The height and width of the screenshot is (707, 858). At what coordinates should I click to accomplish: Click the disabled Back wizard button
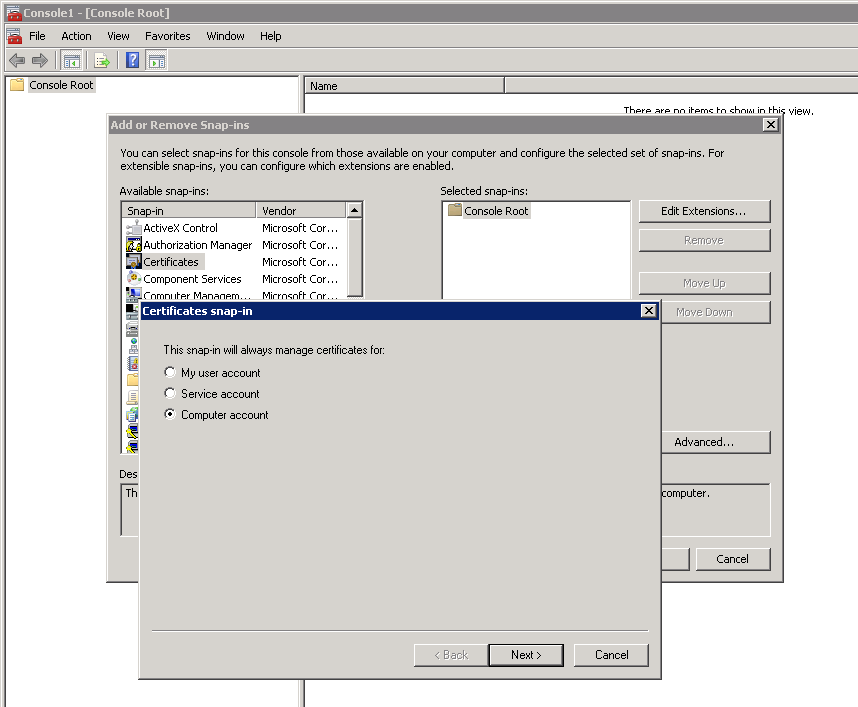click(451, 655)
